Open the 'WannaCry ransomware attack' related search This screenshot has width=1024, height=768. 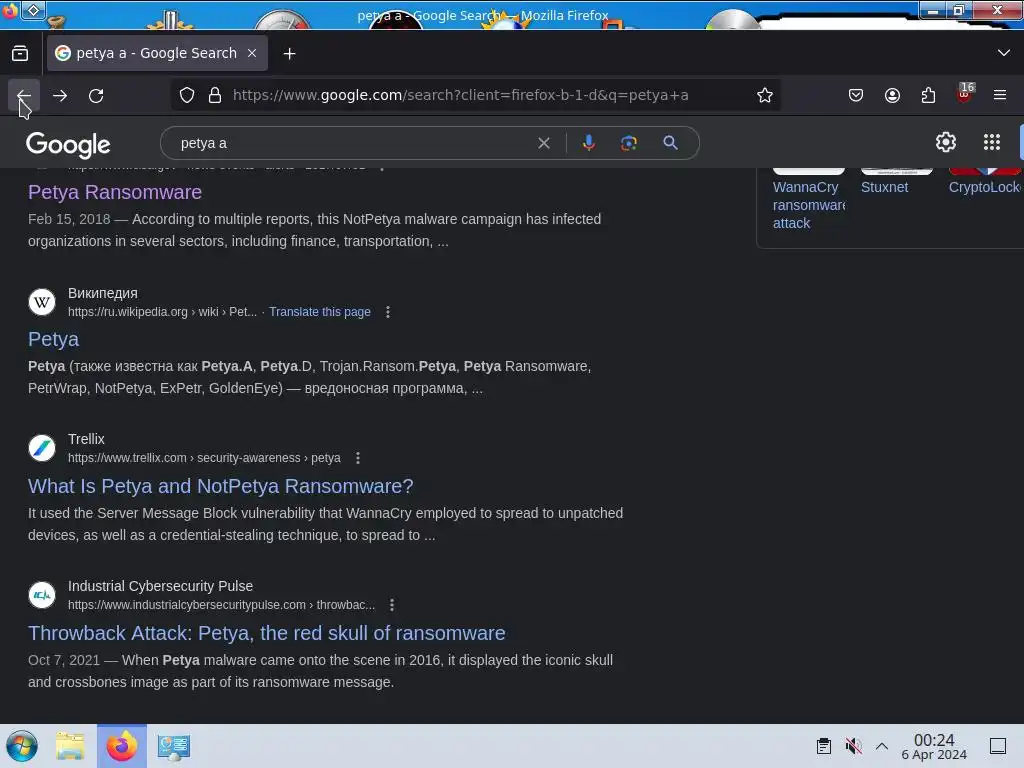pos(808,205)
